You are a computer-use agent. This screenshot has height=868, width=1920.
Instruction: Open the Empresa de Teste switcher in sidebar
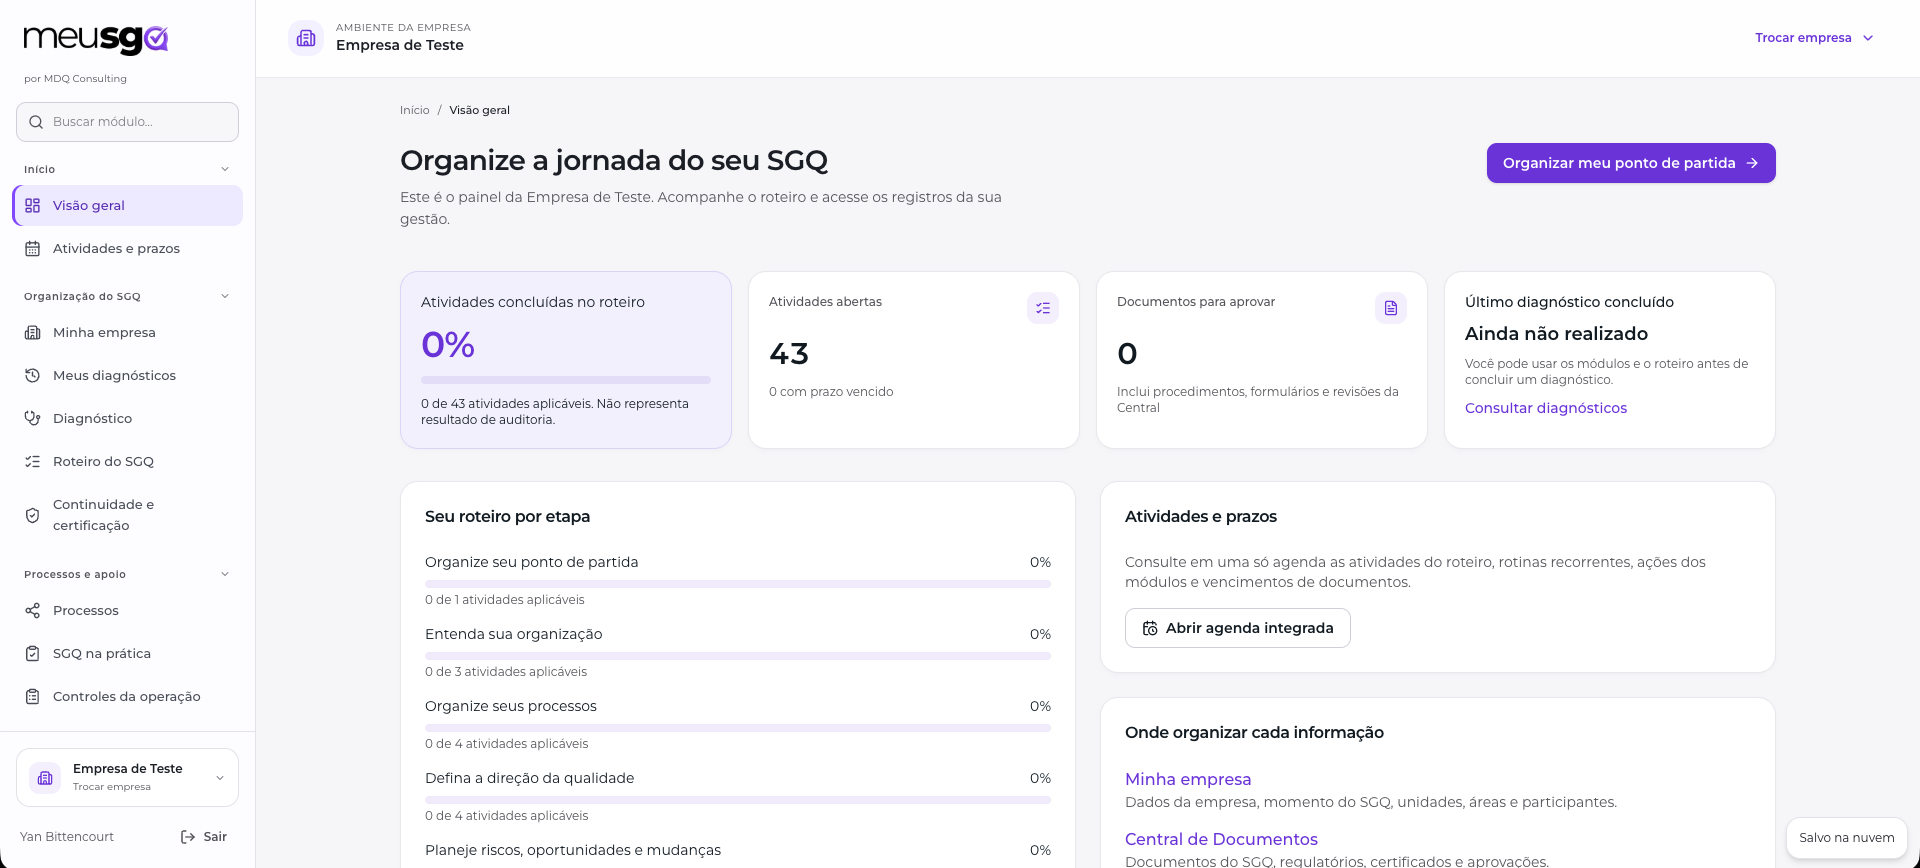128,777
